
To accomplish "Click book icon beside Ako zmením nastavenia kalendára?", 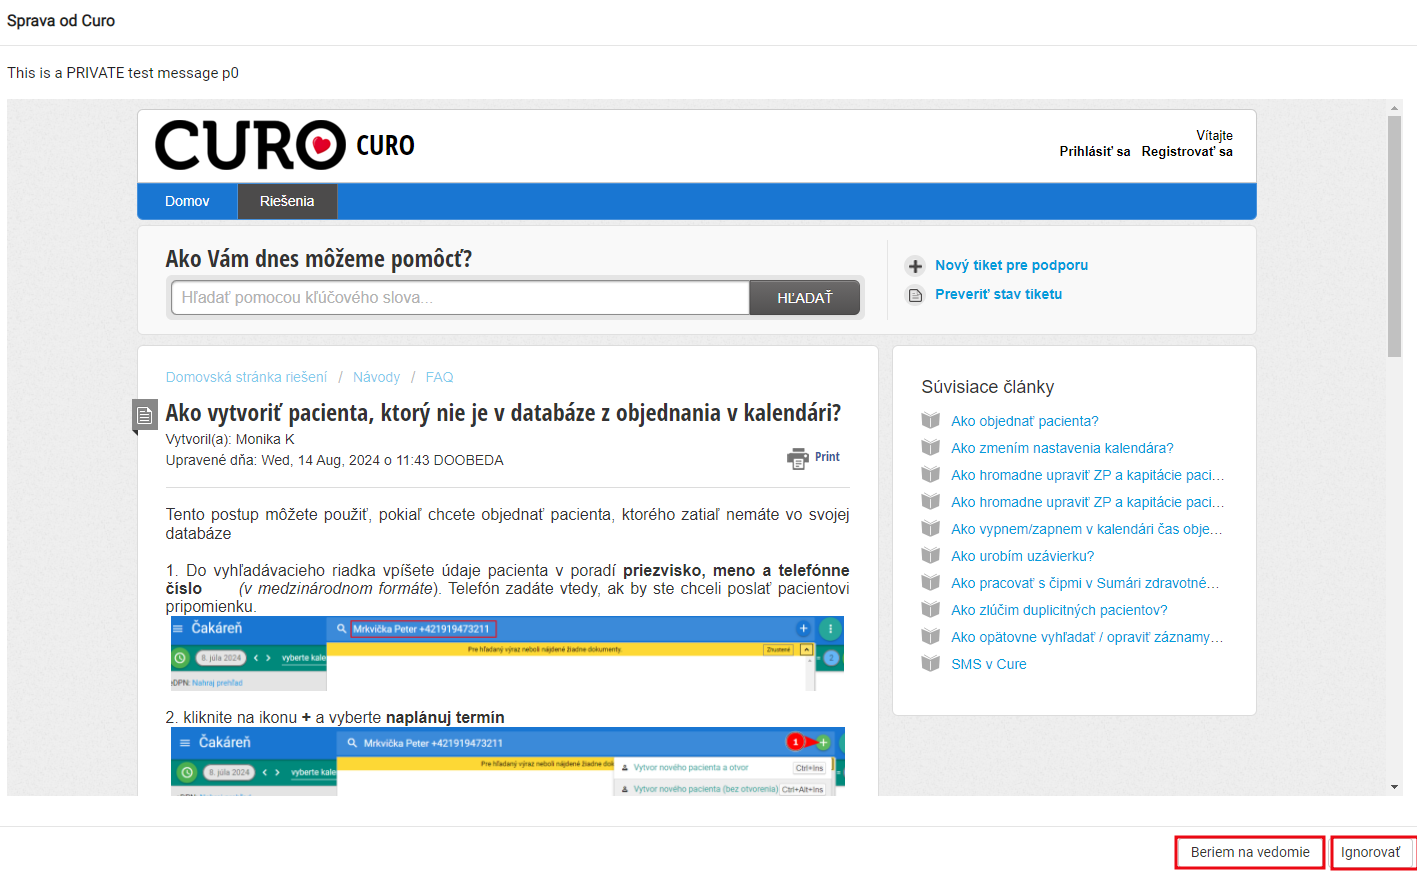I will [x=931, y=447].
